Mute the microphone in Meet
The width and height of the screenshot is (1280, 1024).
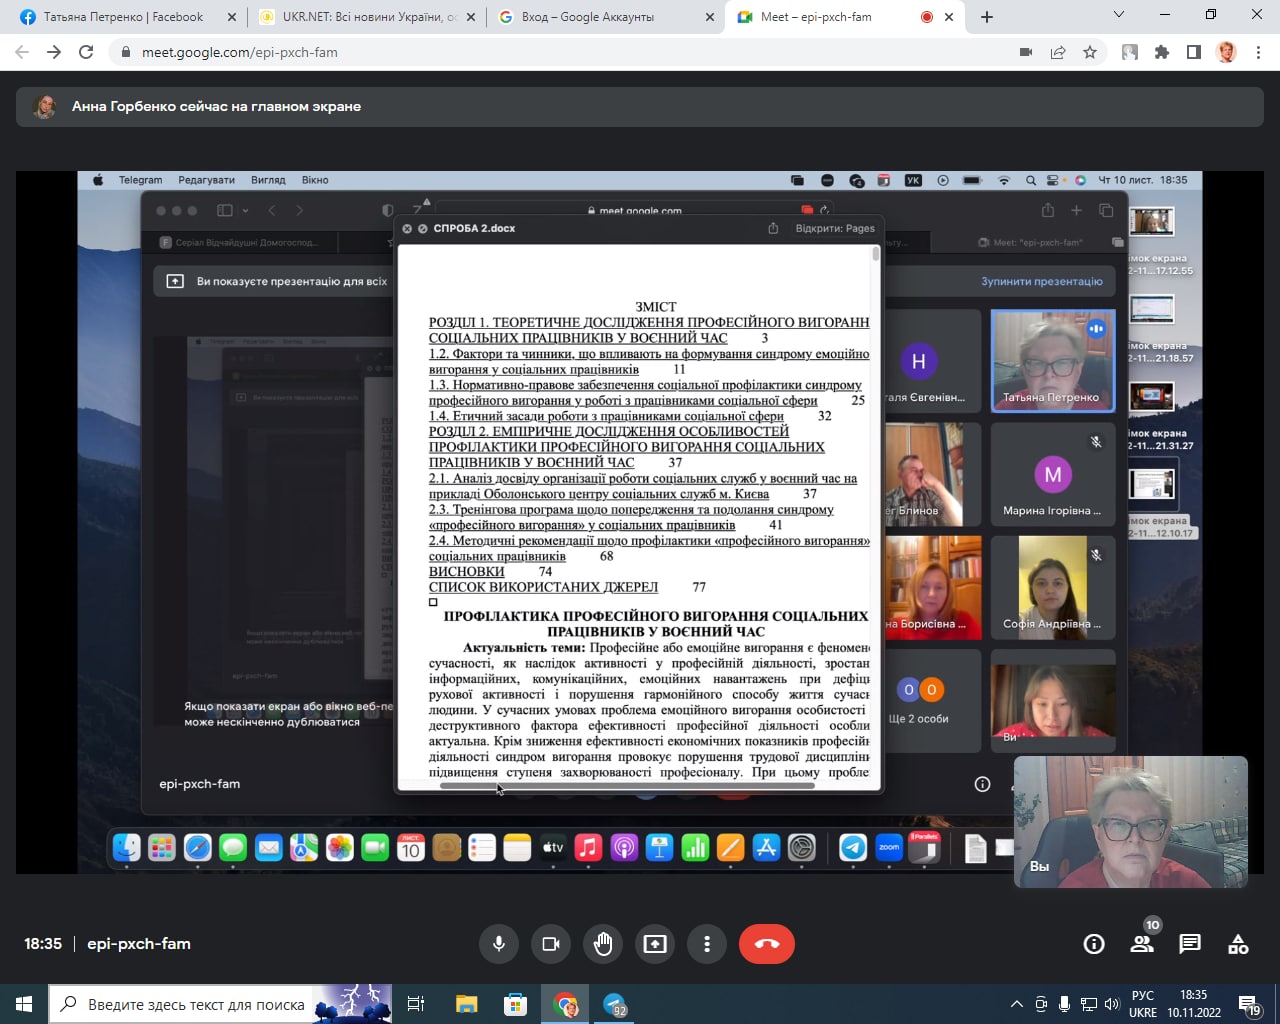tap(499, 944)
